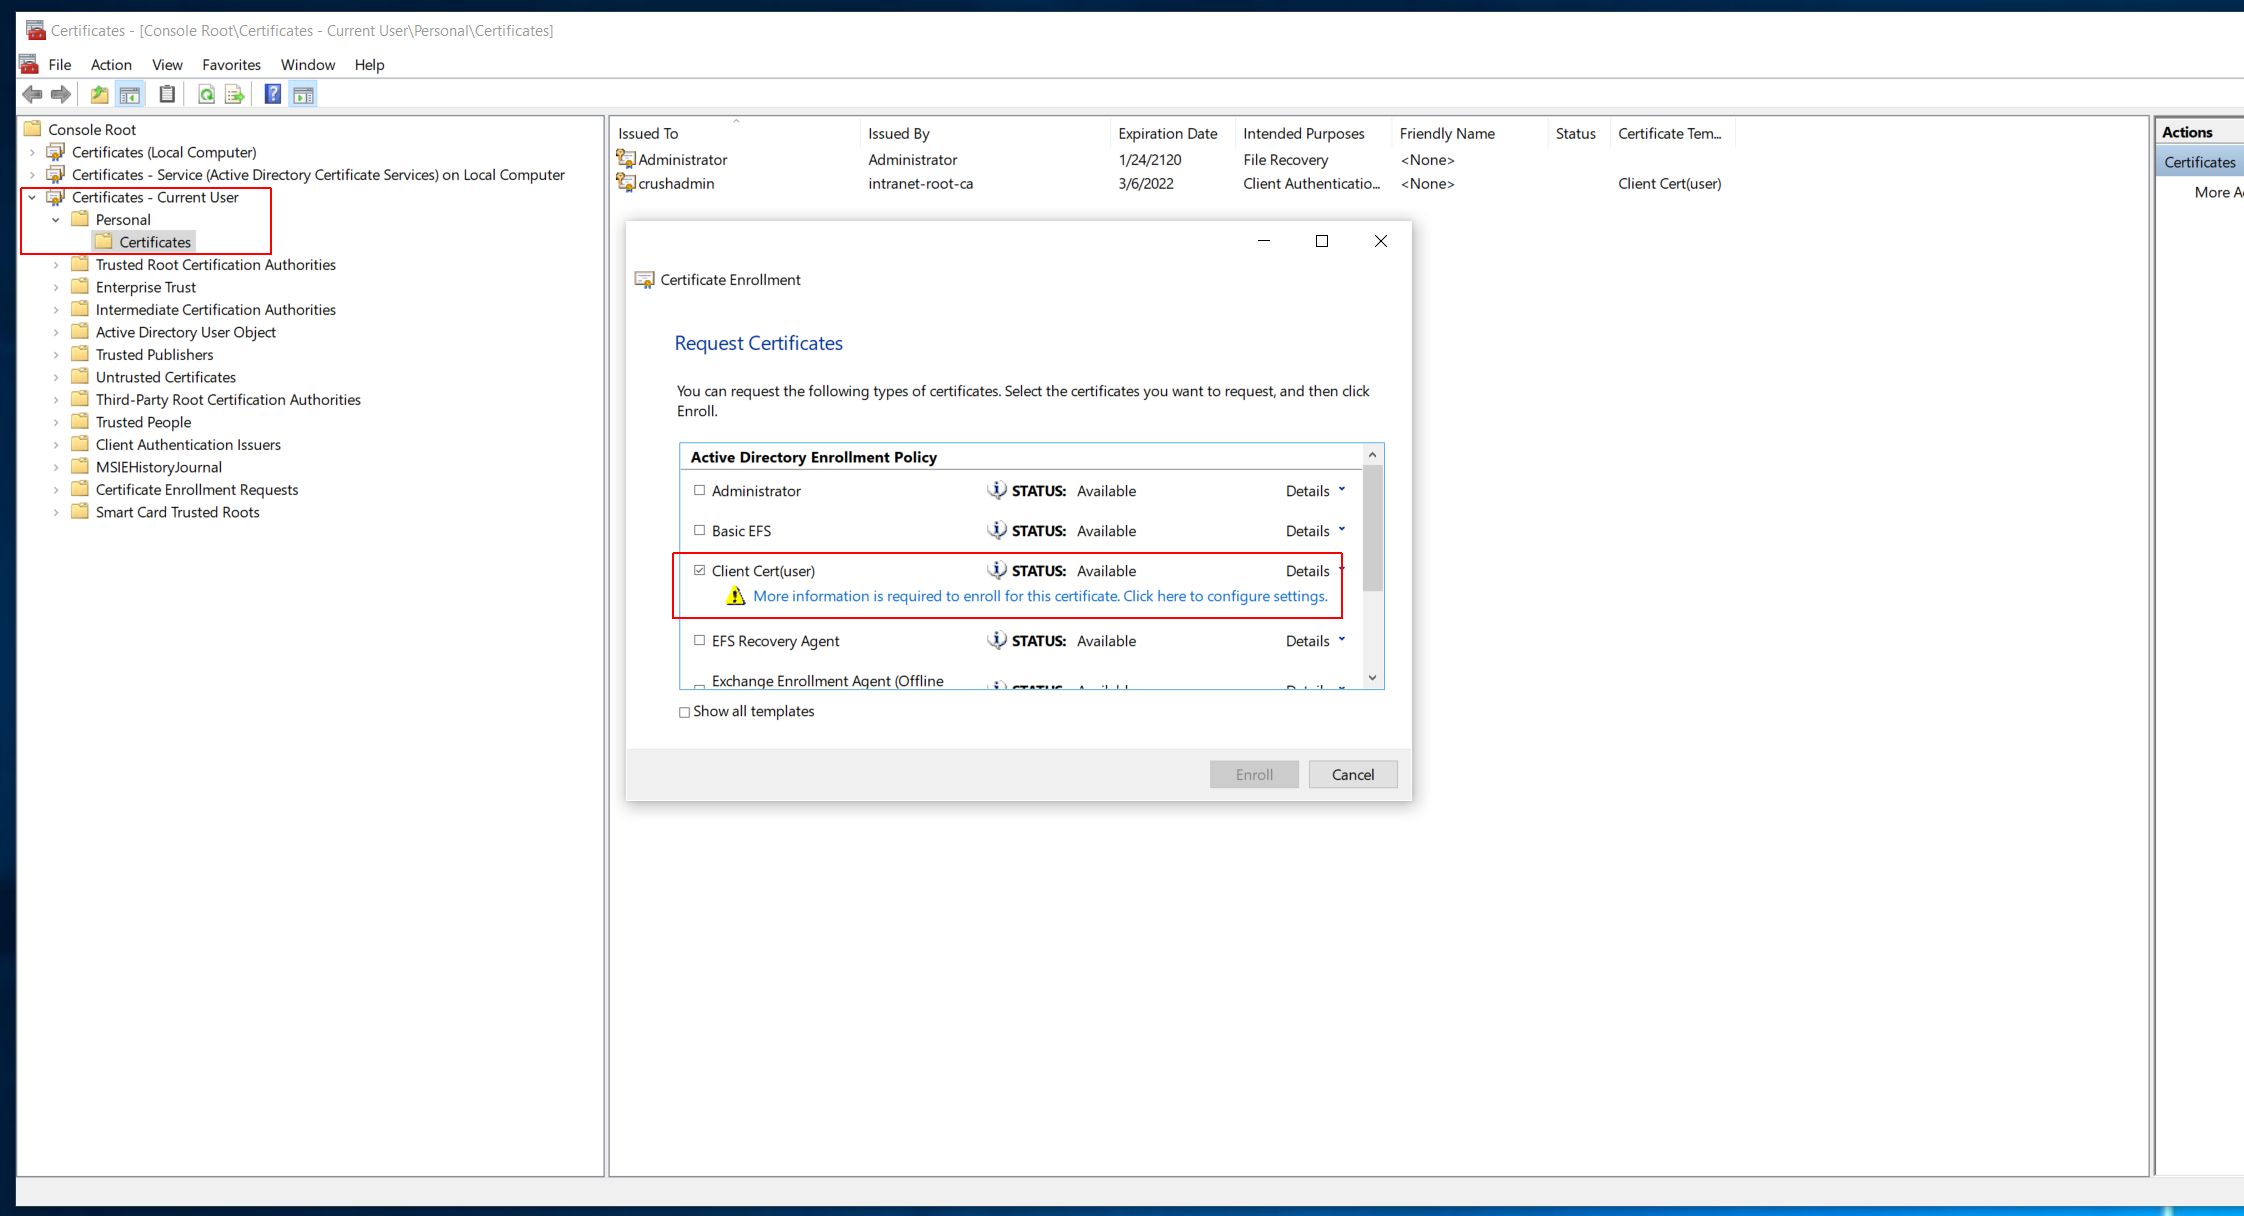Click the MMC console icon left of File
Screen dimensions: 2244x1216
click(x=29, y=64)
